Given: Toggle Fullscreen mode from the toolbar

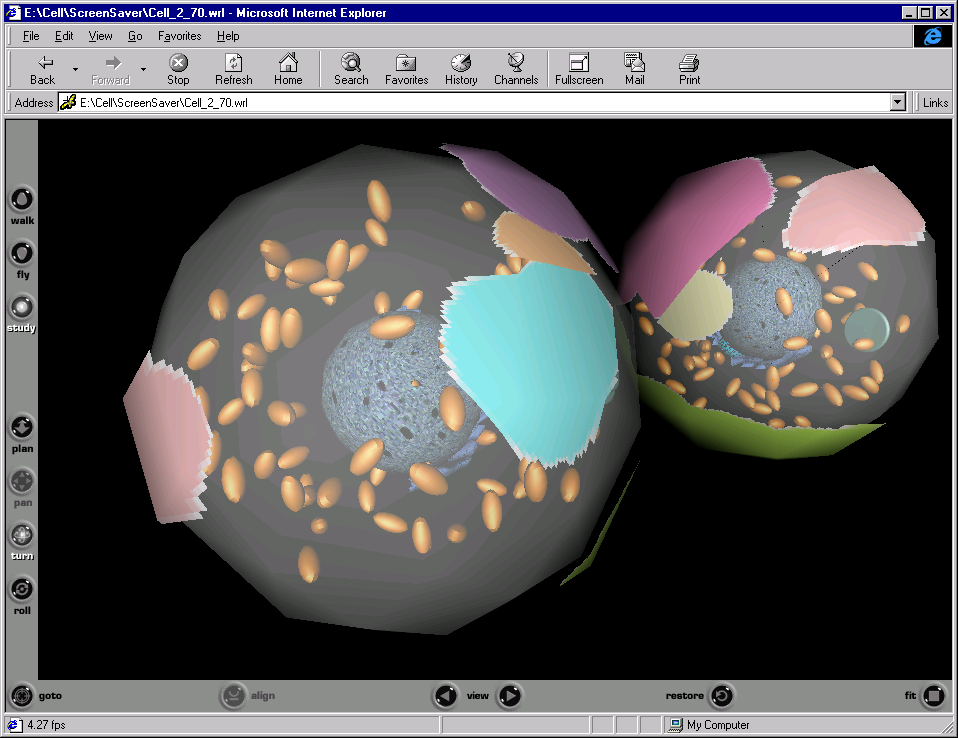Looking at the screenshot, I should coord(579,69).
